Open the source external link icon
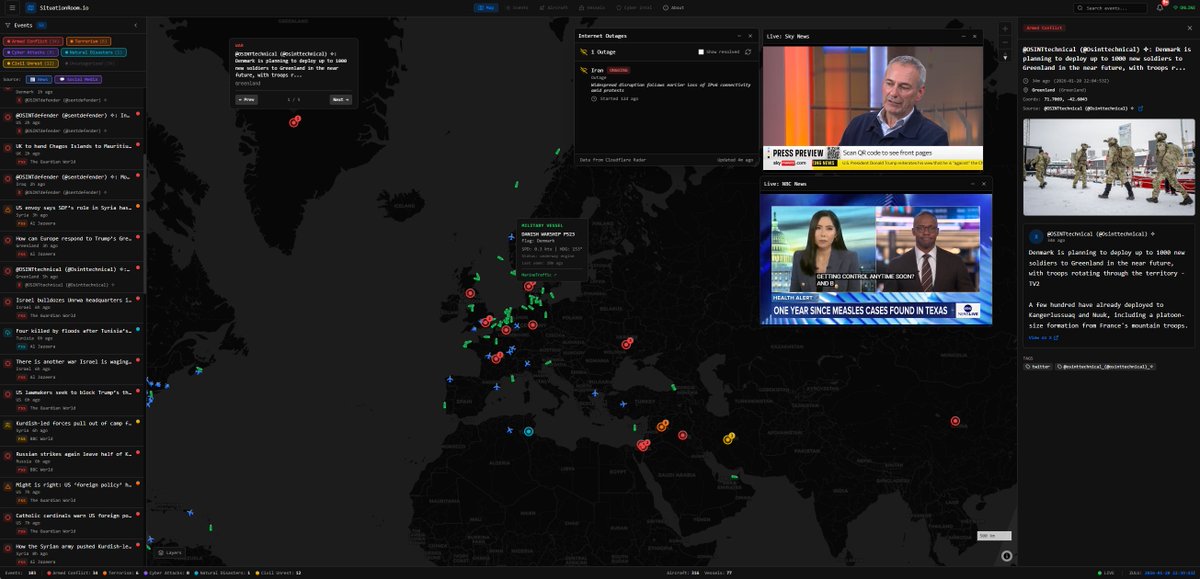This screenshot has height=579, width=1200. [1141, 108]
